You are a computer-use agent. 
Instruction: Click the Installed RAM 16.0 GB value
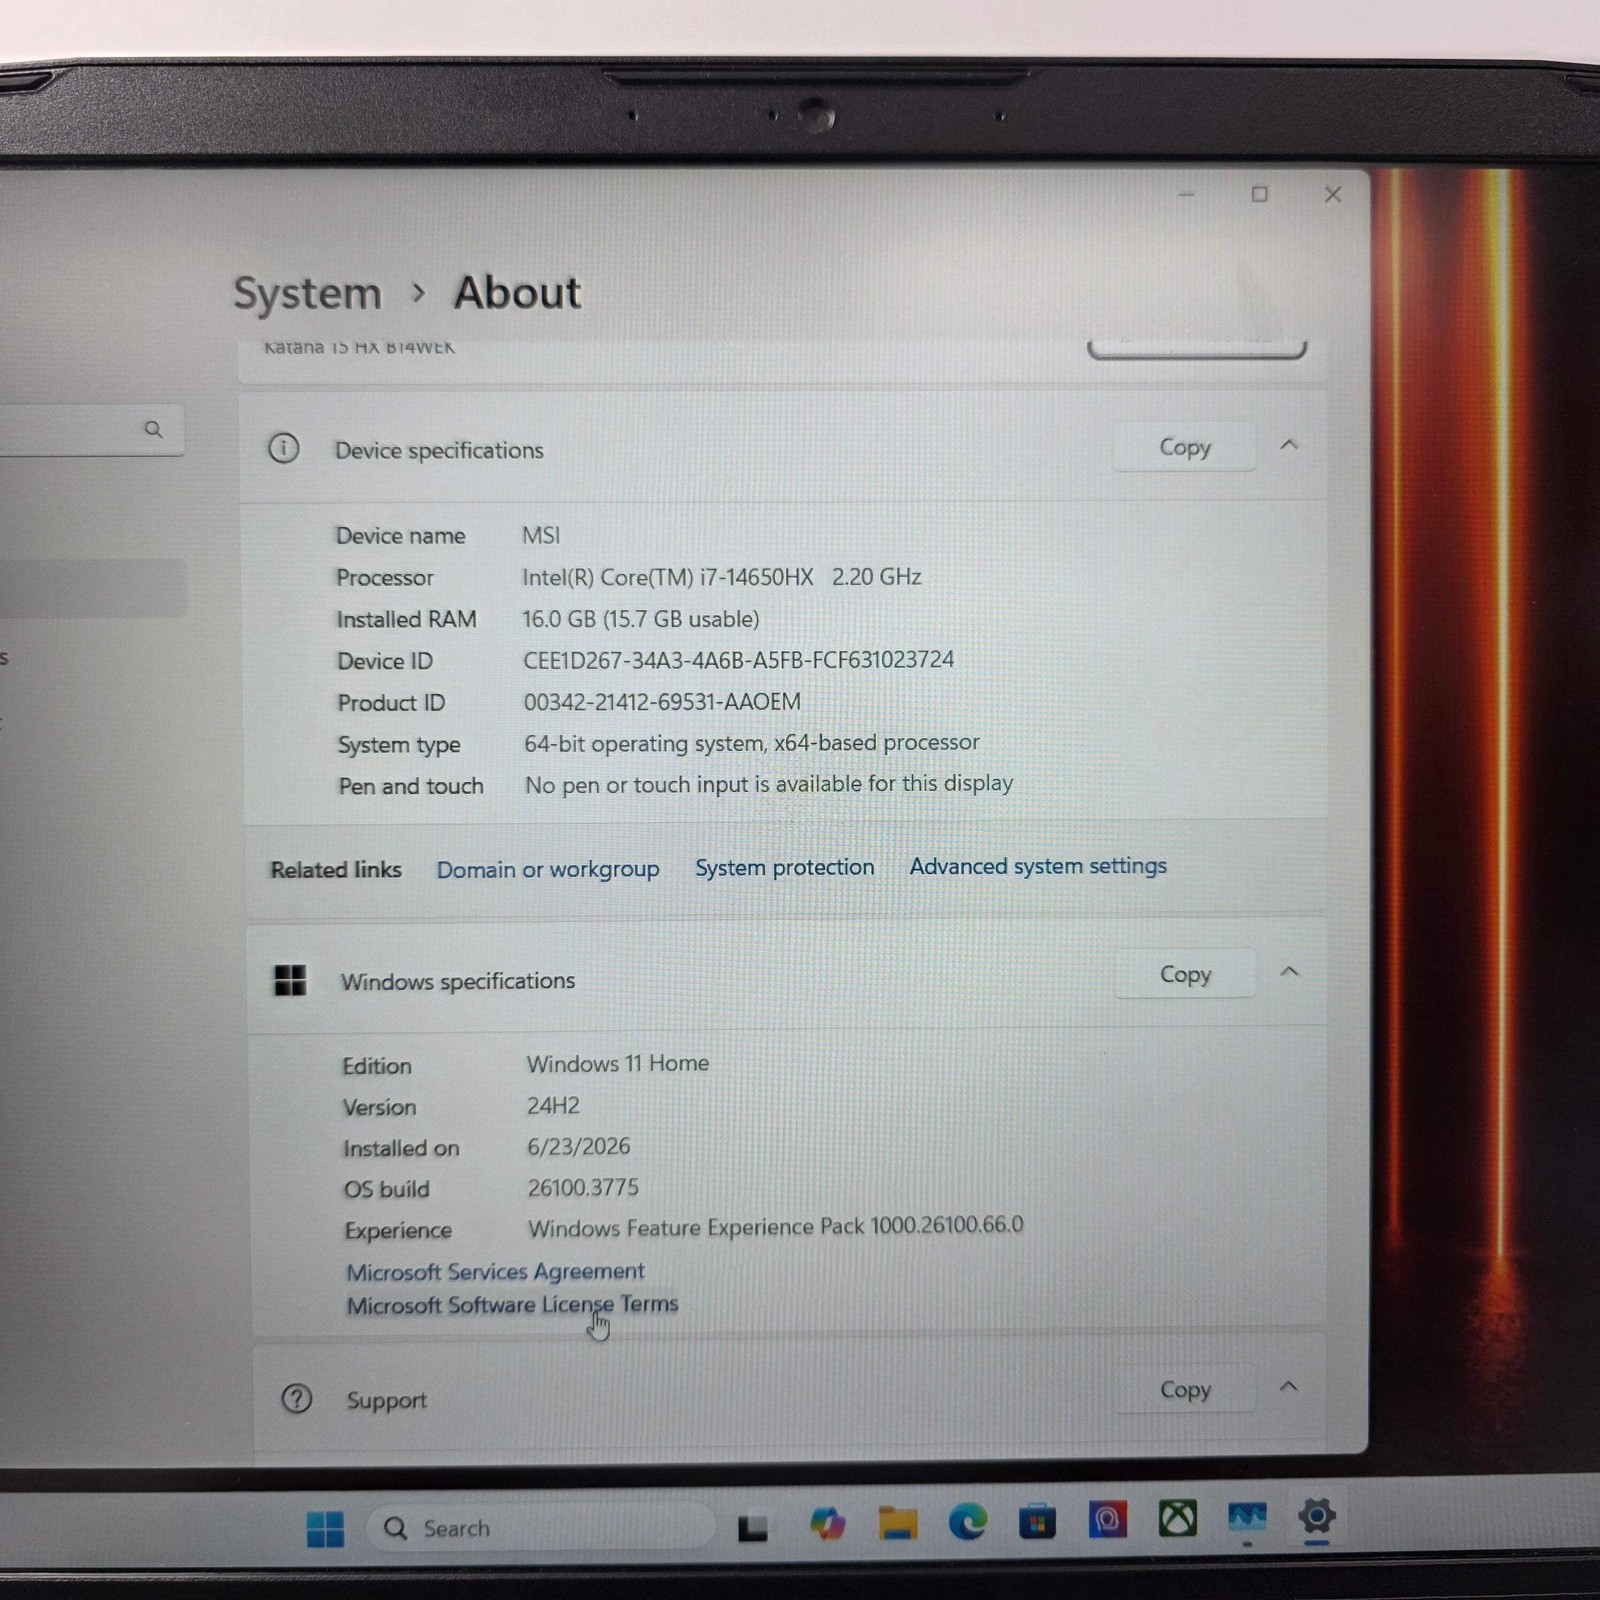click(640, 619)
